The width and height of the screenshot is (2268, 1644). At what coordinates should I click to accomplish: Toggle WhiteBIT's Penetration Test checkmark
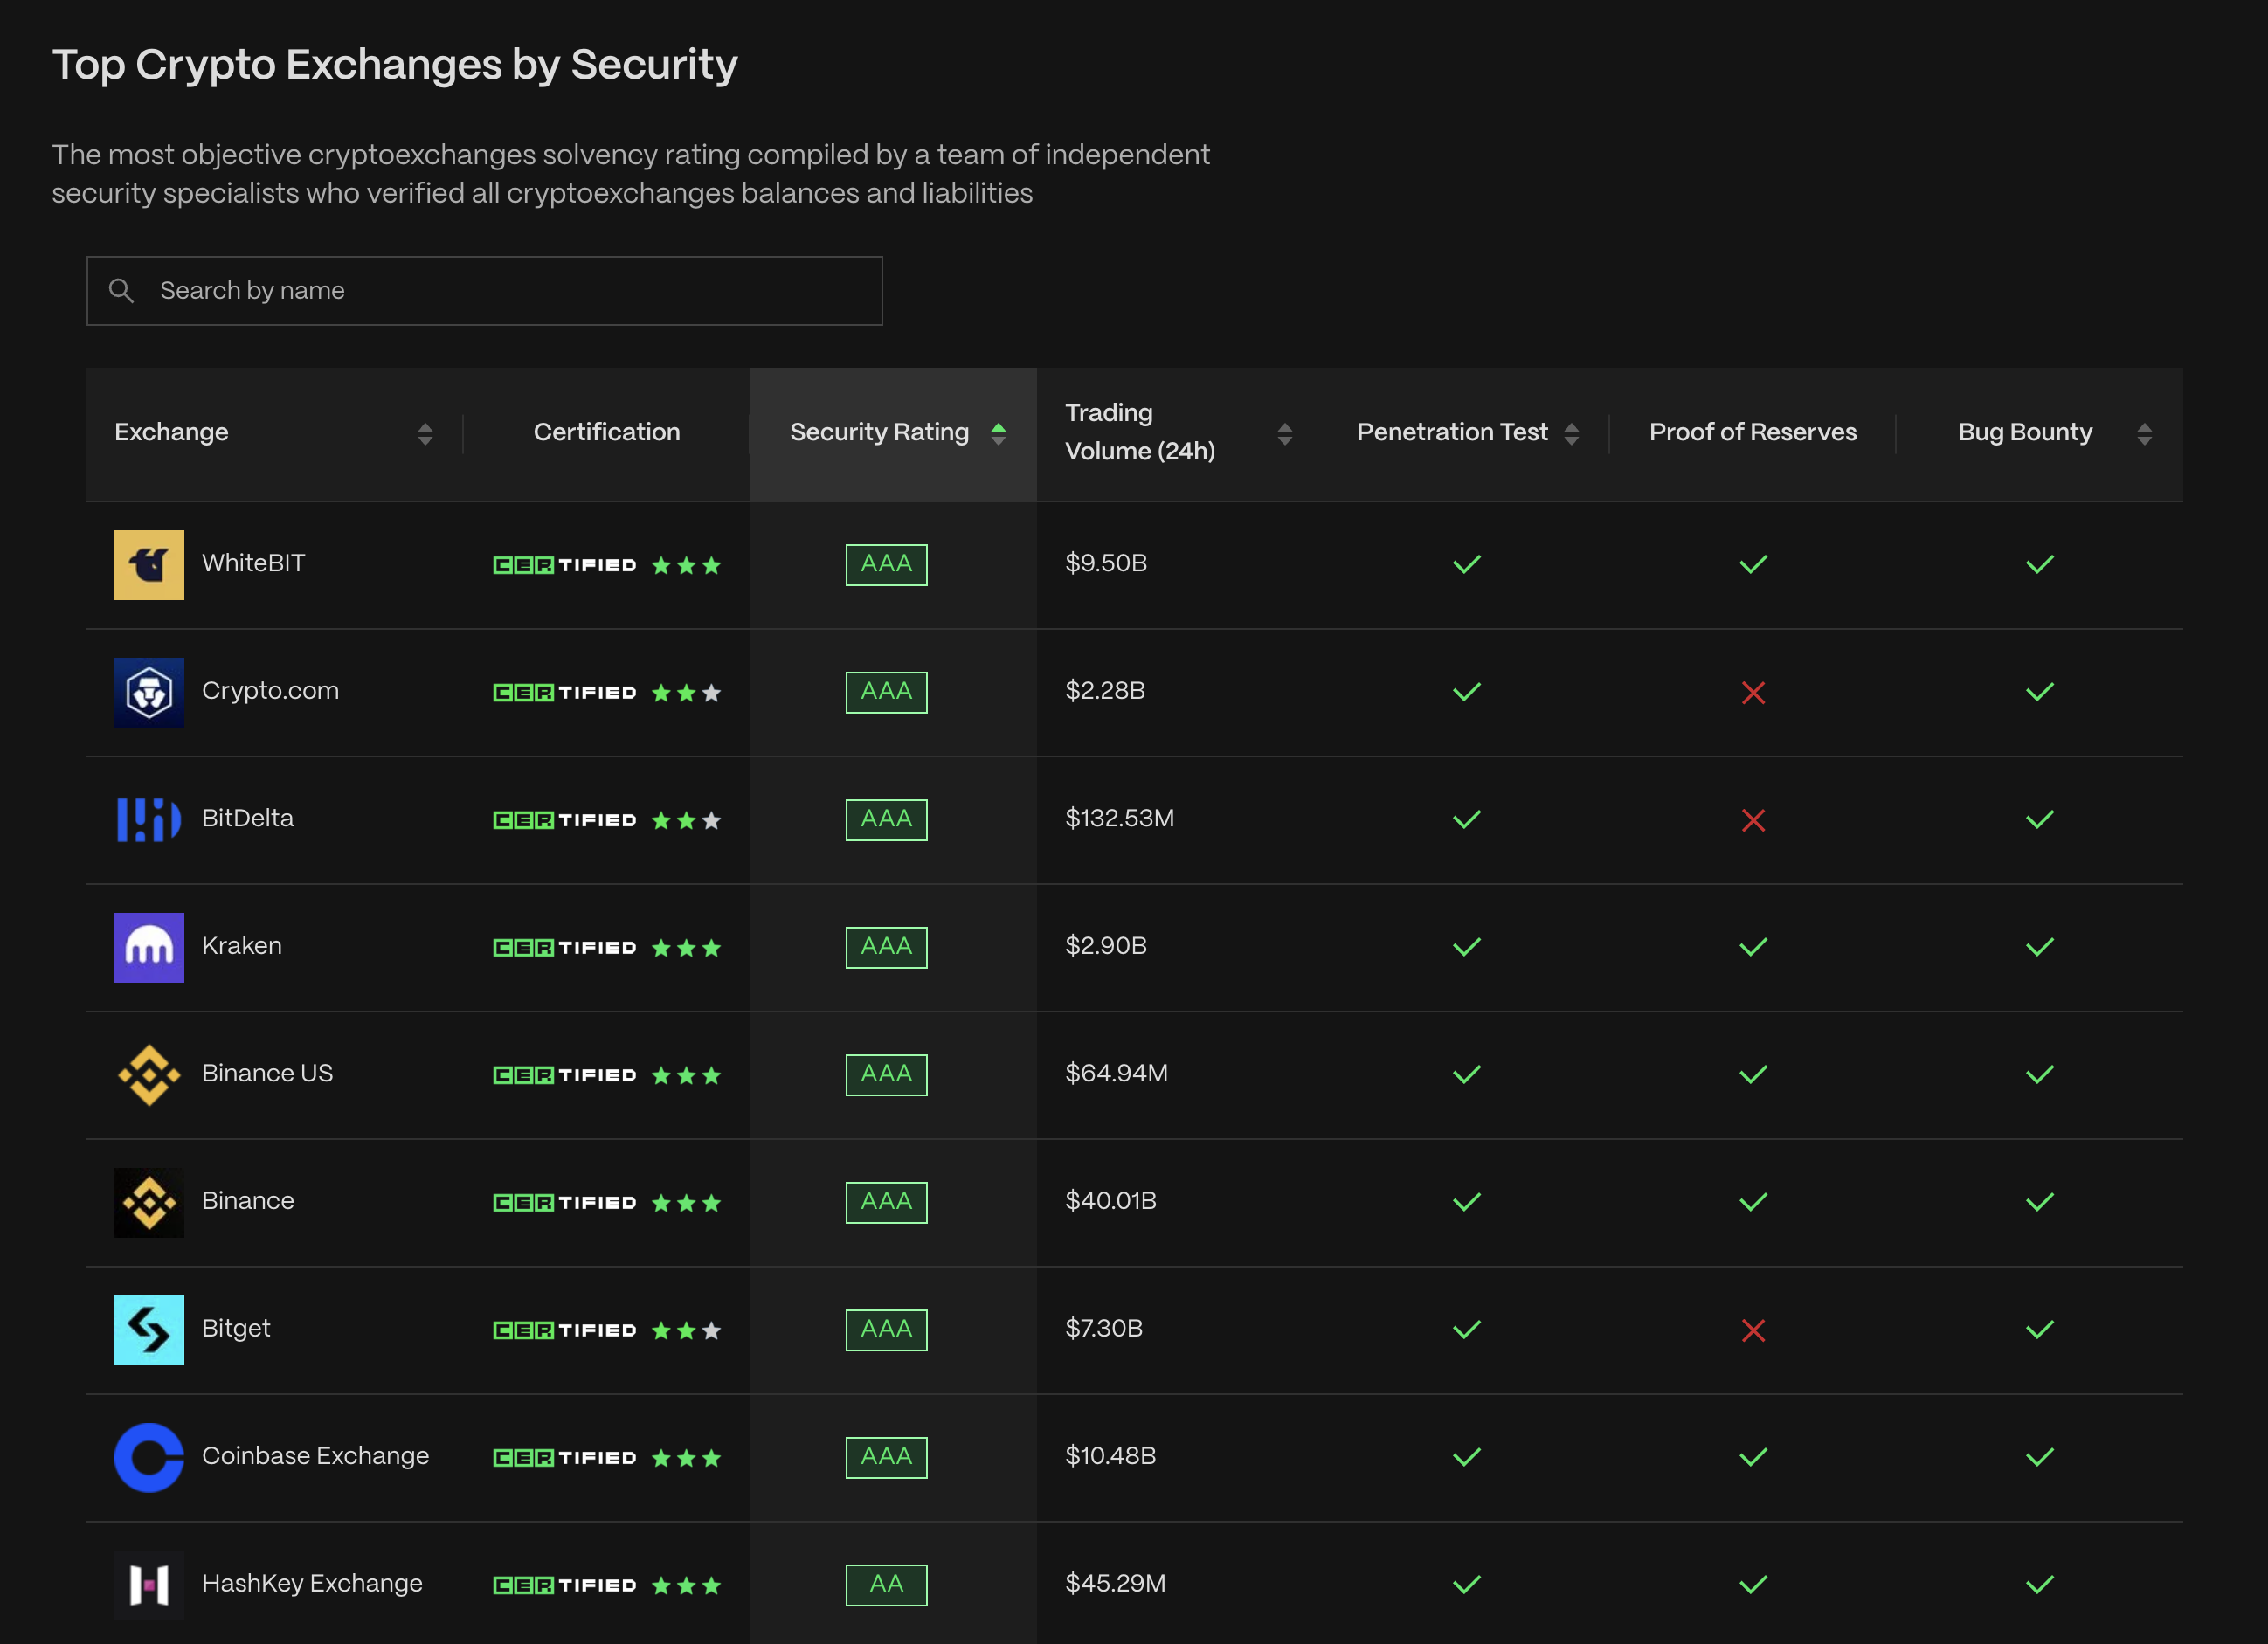tap(1466, 564)
